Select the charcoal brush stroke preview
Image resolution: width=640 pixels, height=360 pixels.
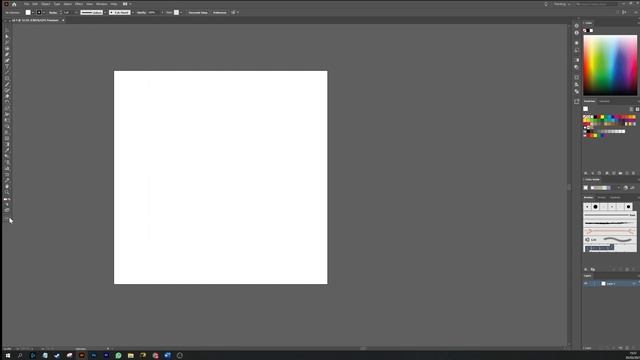point(610,223)
